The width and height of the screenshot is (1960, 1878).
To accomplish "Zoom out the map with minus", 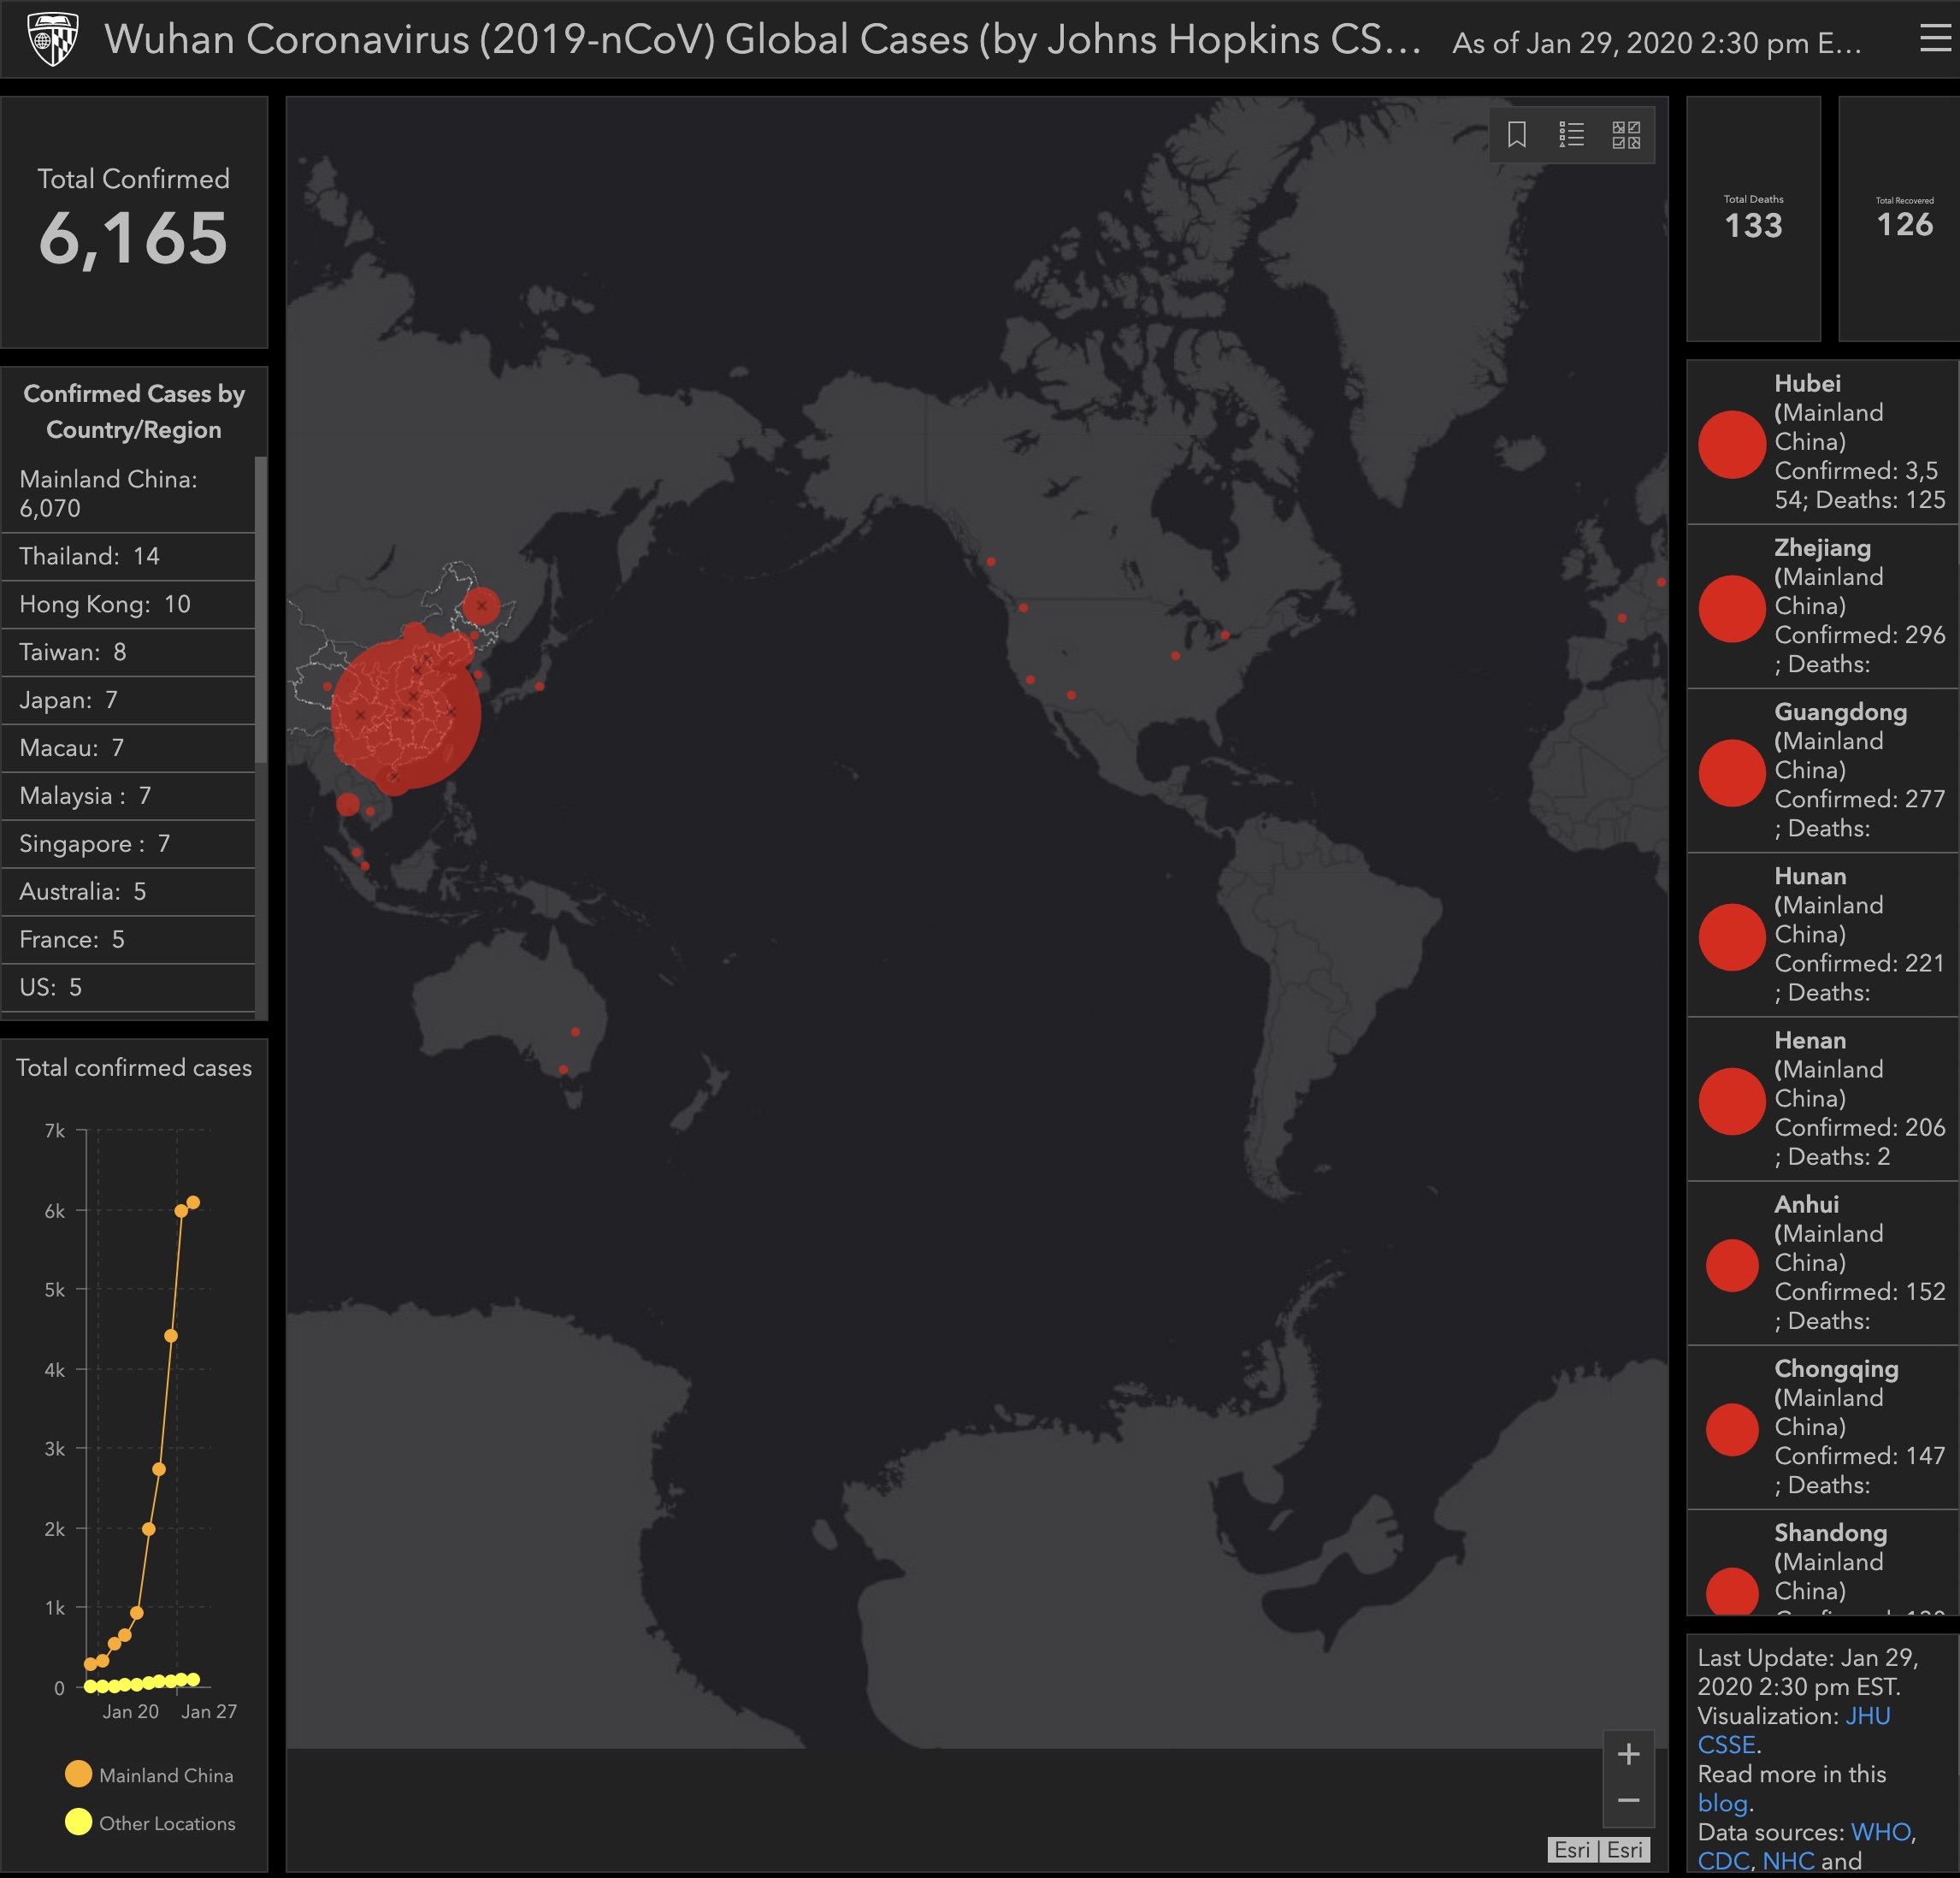I will [x=1628, y=1800].
